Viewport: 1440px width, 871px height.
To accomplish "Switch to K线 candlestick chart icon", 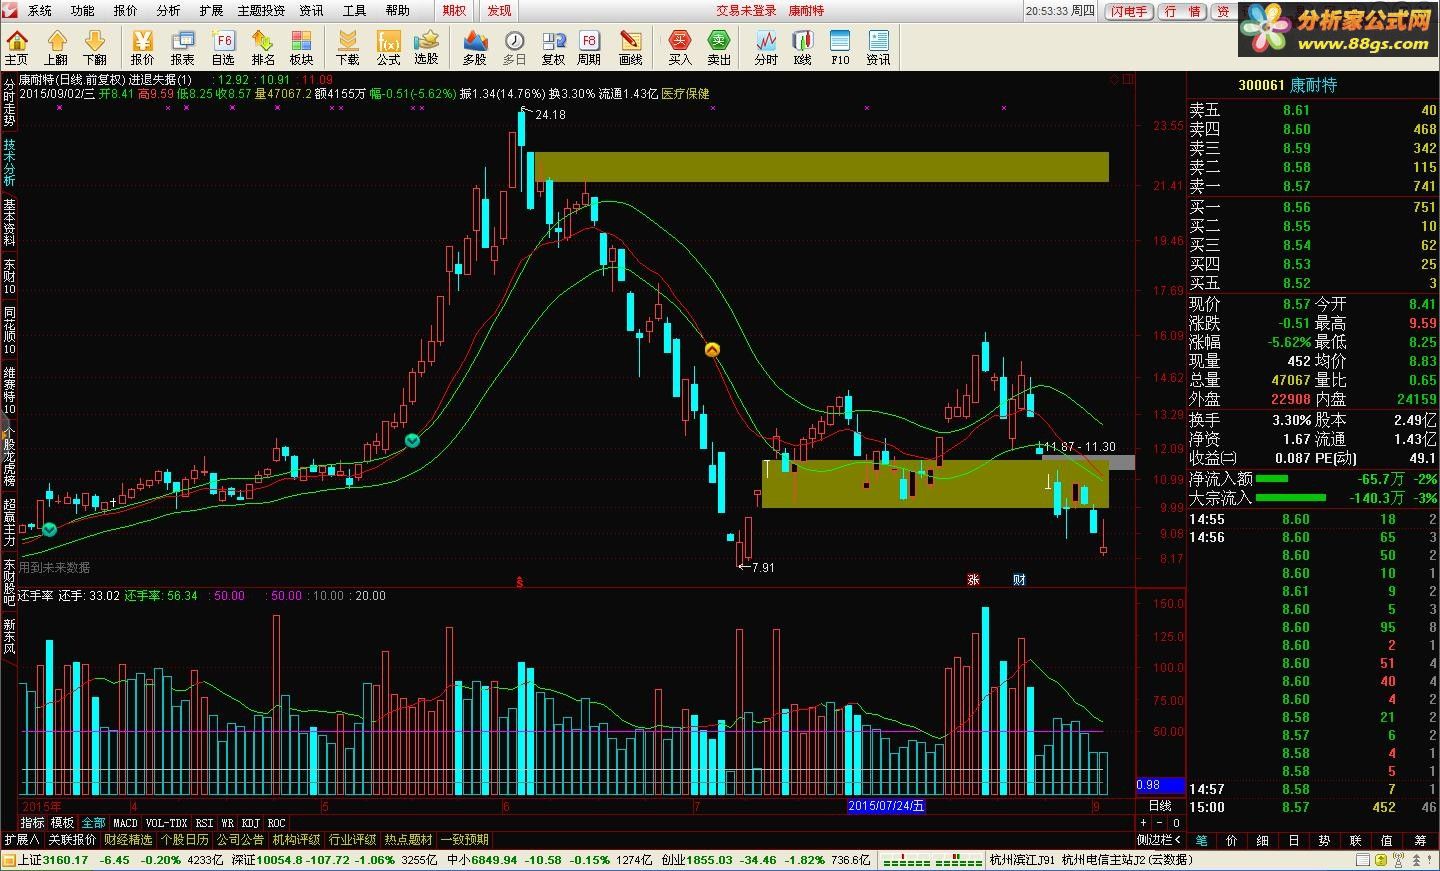I will (802, 47).
